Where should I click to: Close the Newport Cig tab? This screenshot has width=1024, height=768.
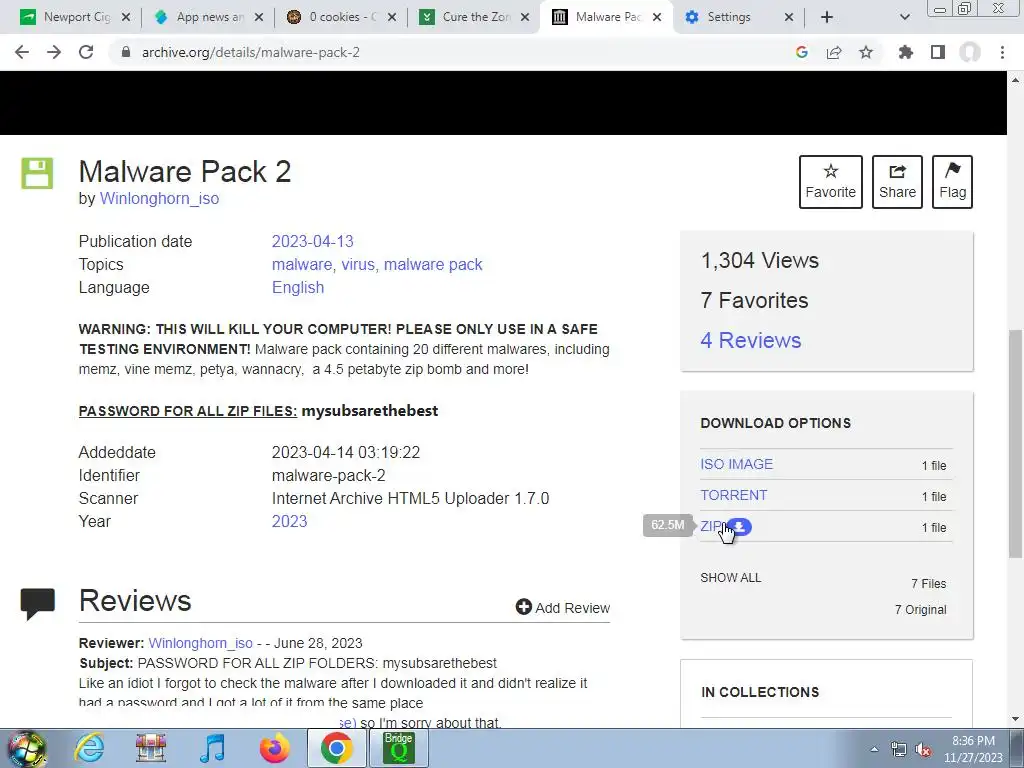126,17
